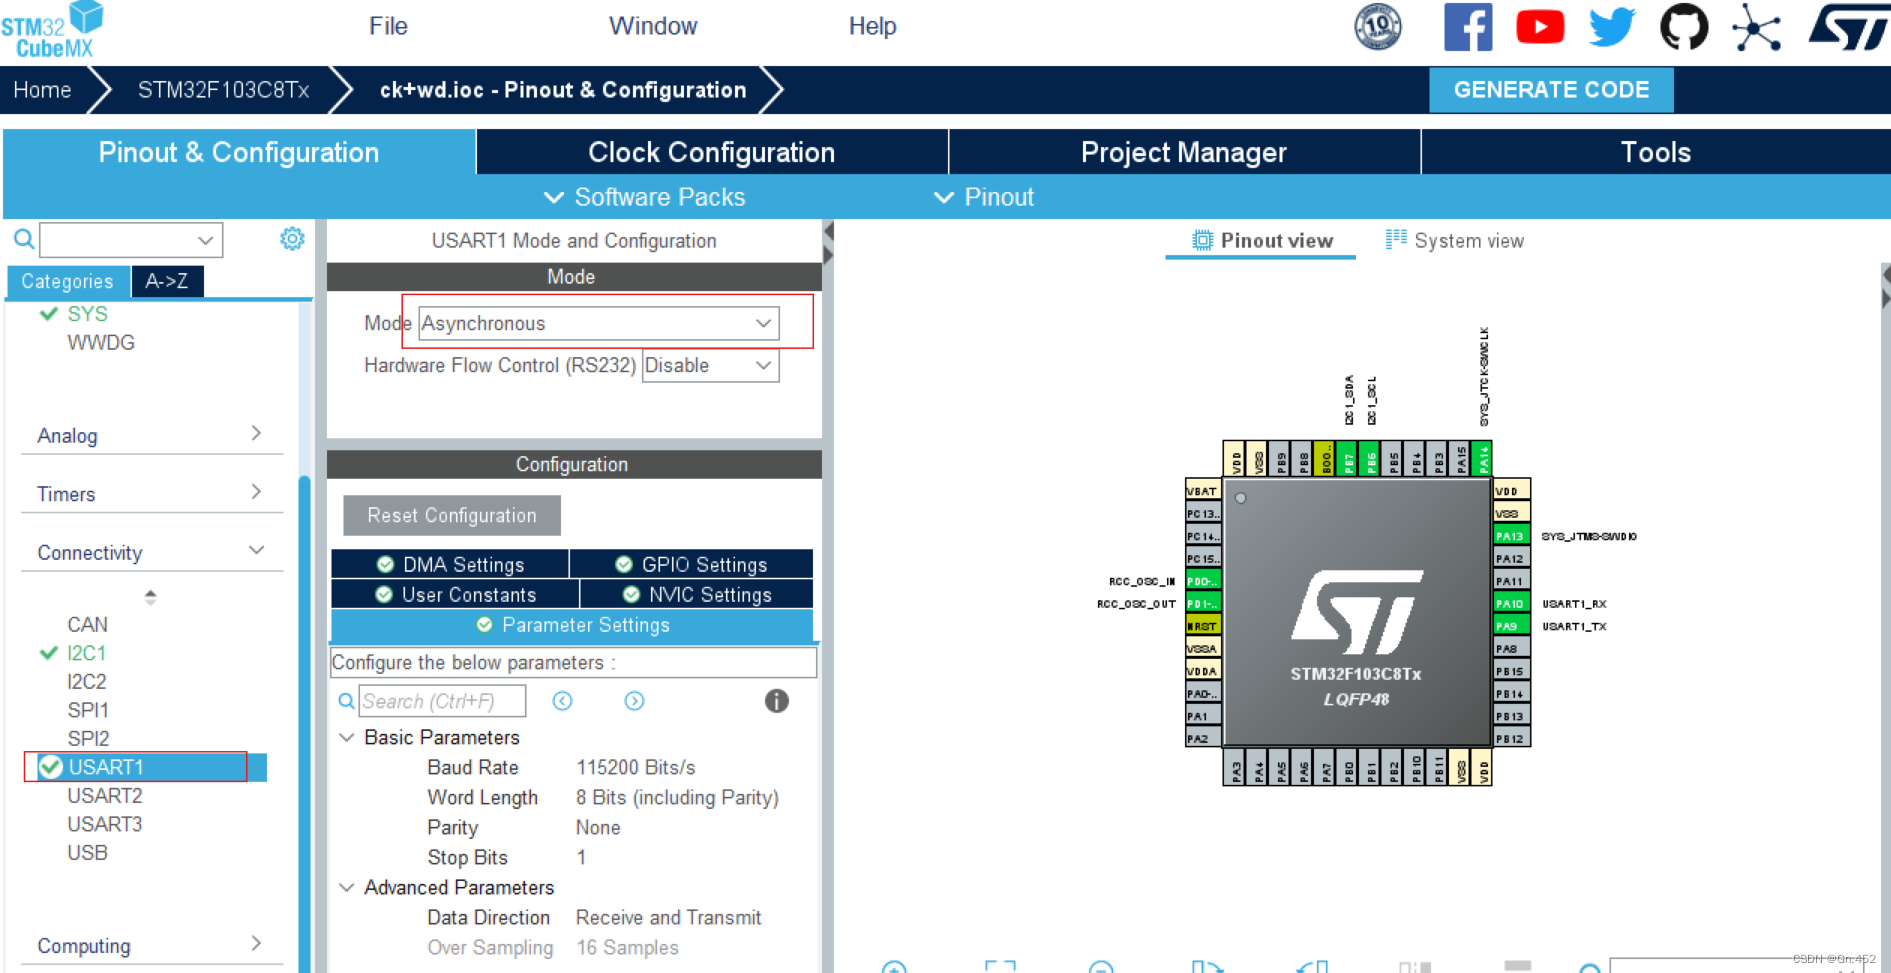Select pin PA10 on the chip
This screenshot has height=973, width=1891.
point(1511,604)
